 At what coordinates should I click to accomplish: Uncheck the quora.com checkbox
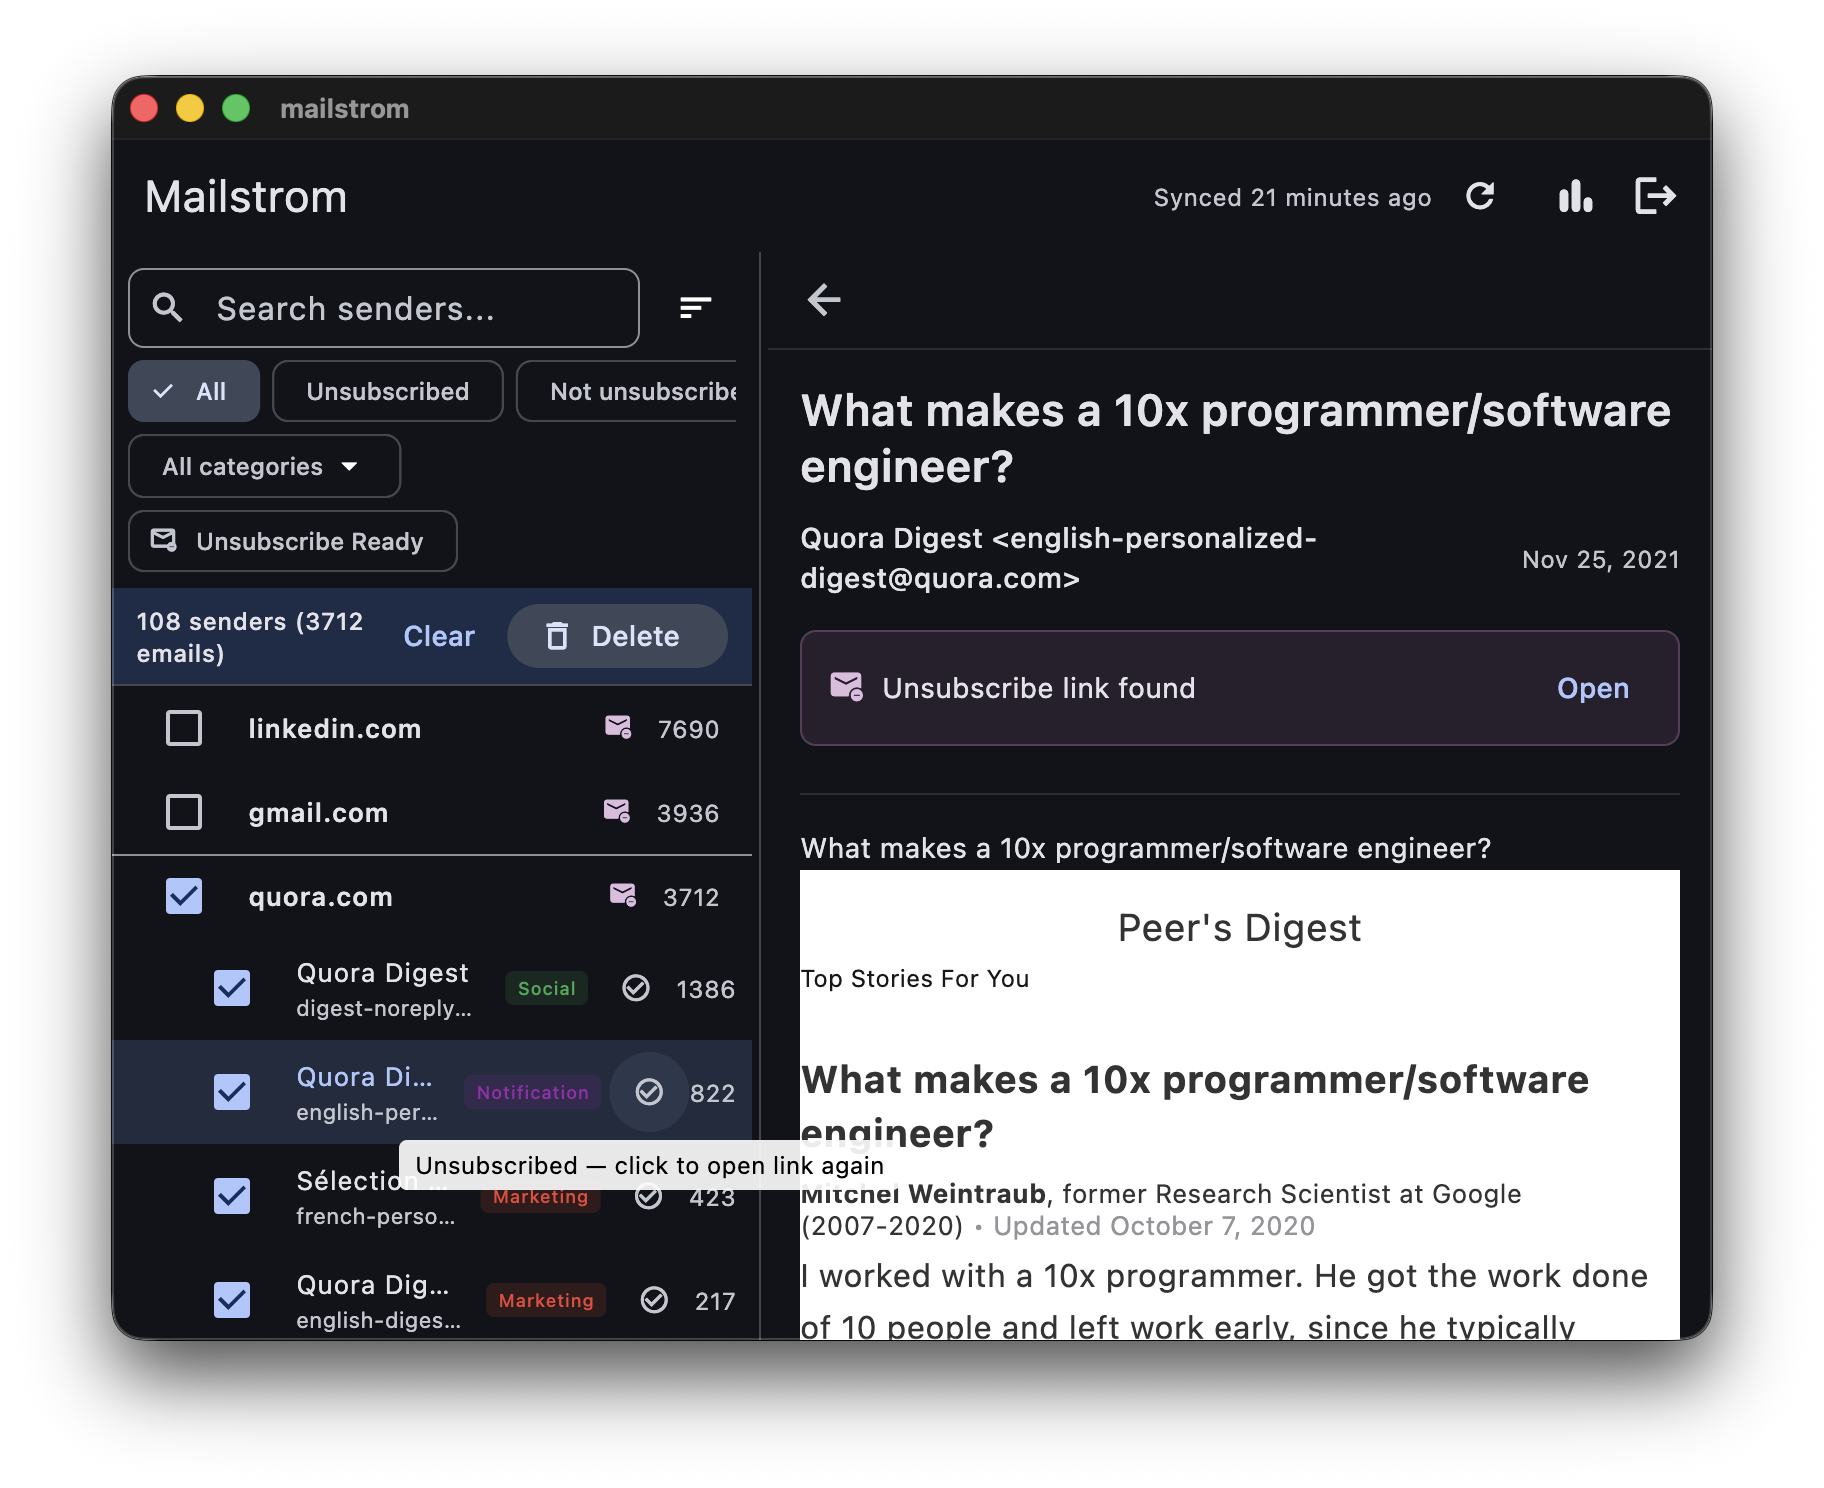point(184,896)
